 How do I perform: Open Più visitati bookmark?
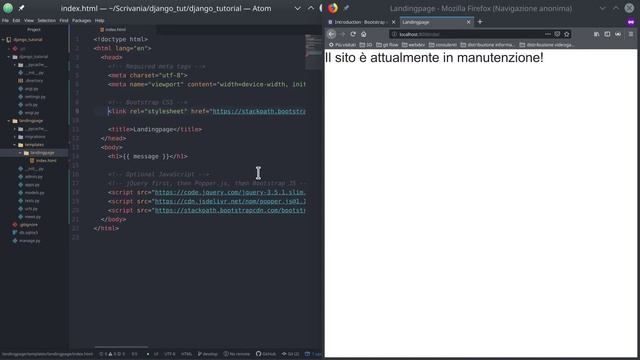click(x=342, y=44)
